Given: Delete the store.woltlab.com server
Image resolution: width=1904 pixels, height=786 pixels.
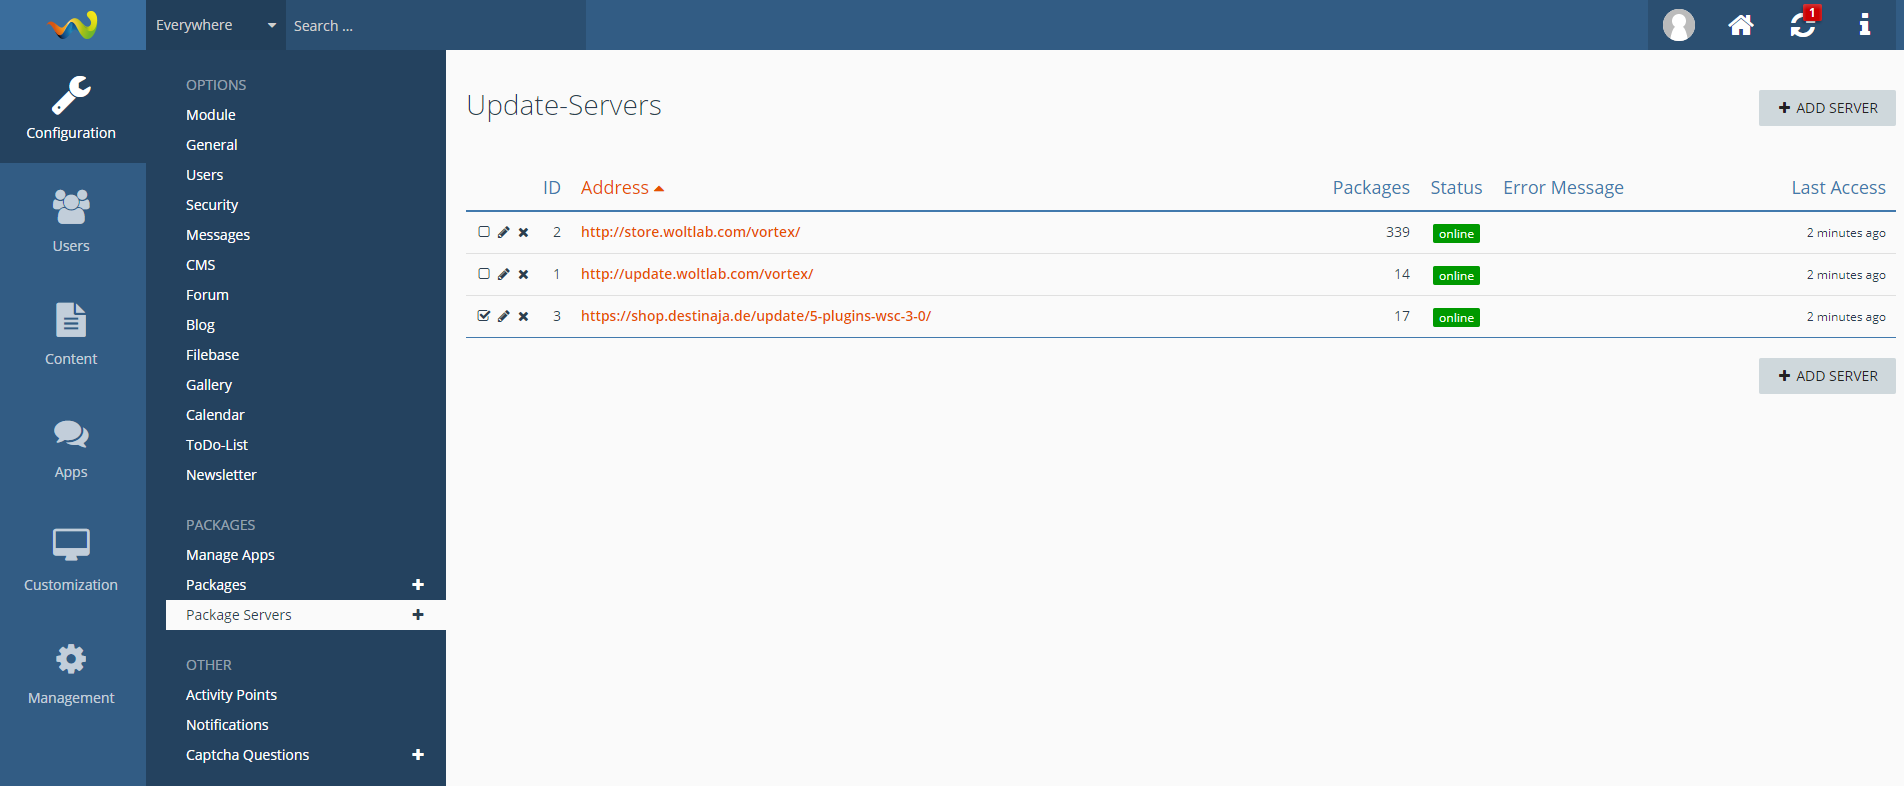Looking at the screenshot, I should pos(523,232).
